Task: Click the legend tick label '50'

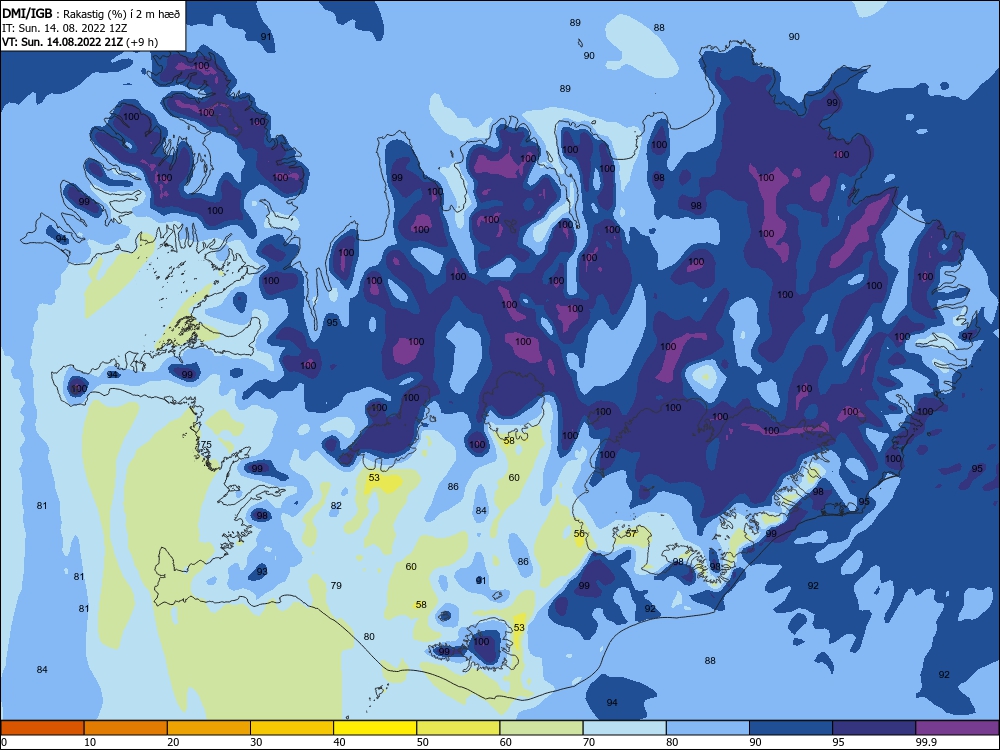Action: coord(423,742)
